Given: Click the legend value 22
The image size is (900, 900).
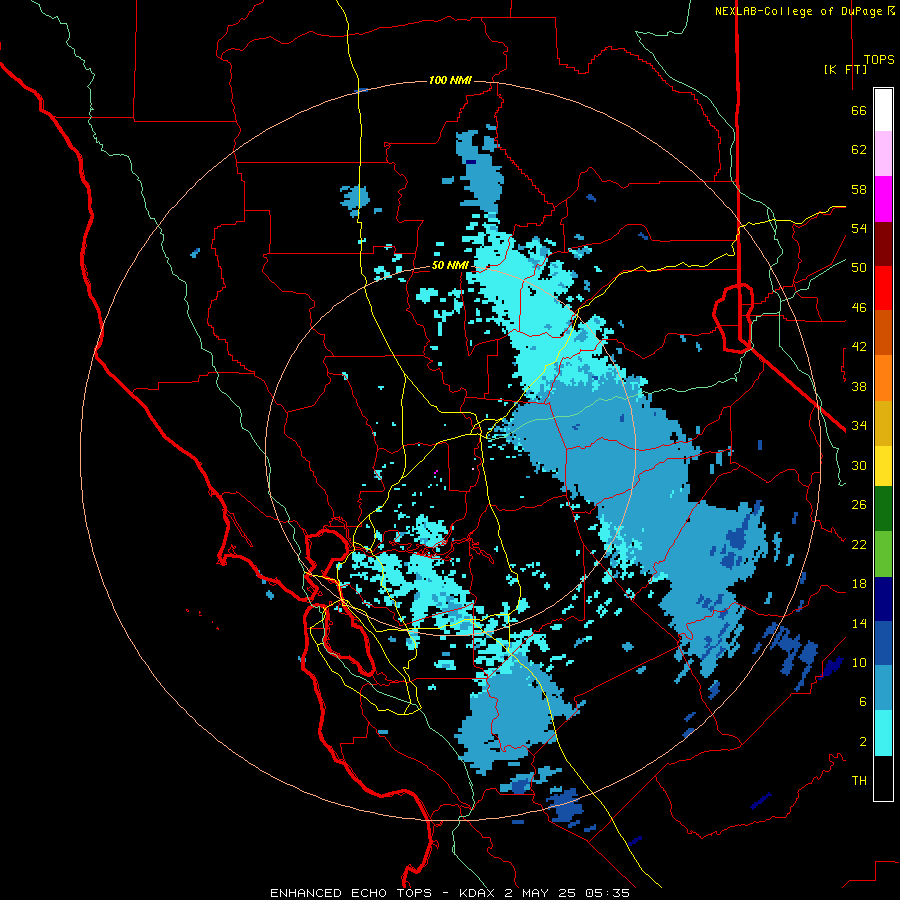Looking at the screenshot, I should [859, 544].
